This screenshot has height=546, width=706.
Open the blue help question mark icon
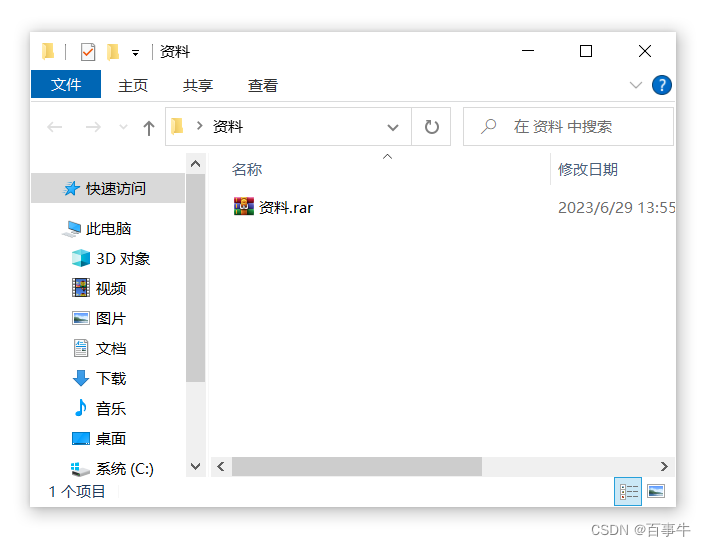point(661,85)
